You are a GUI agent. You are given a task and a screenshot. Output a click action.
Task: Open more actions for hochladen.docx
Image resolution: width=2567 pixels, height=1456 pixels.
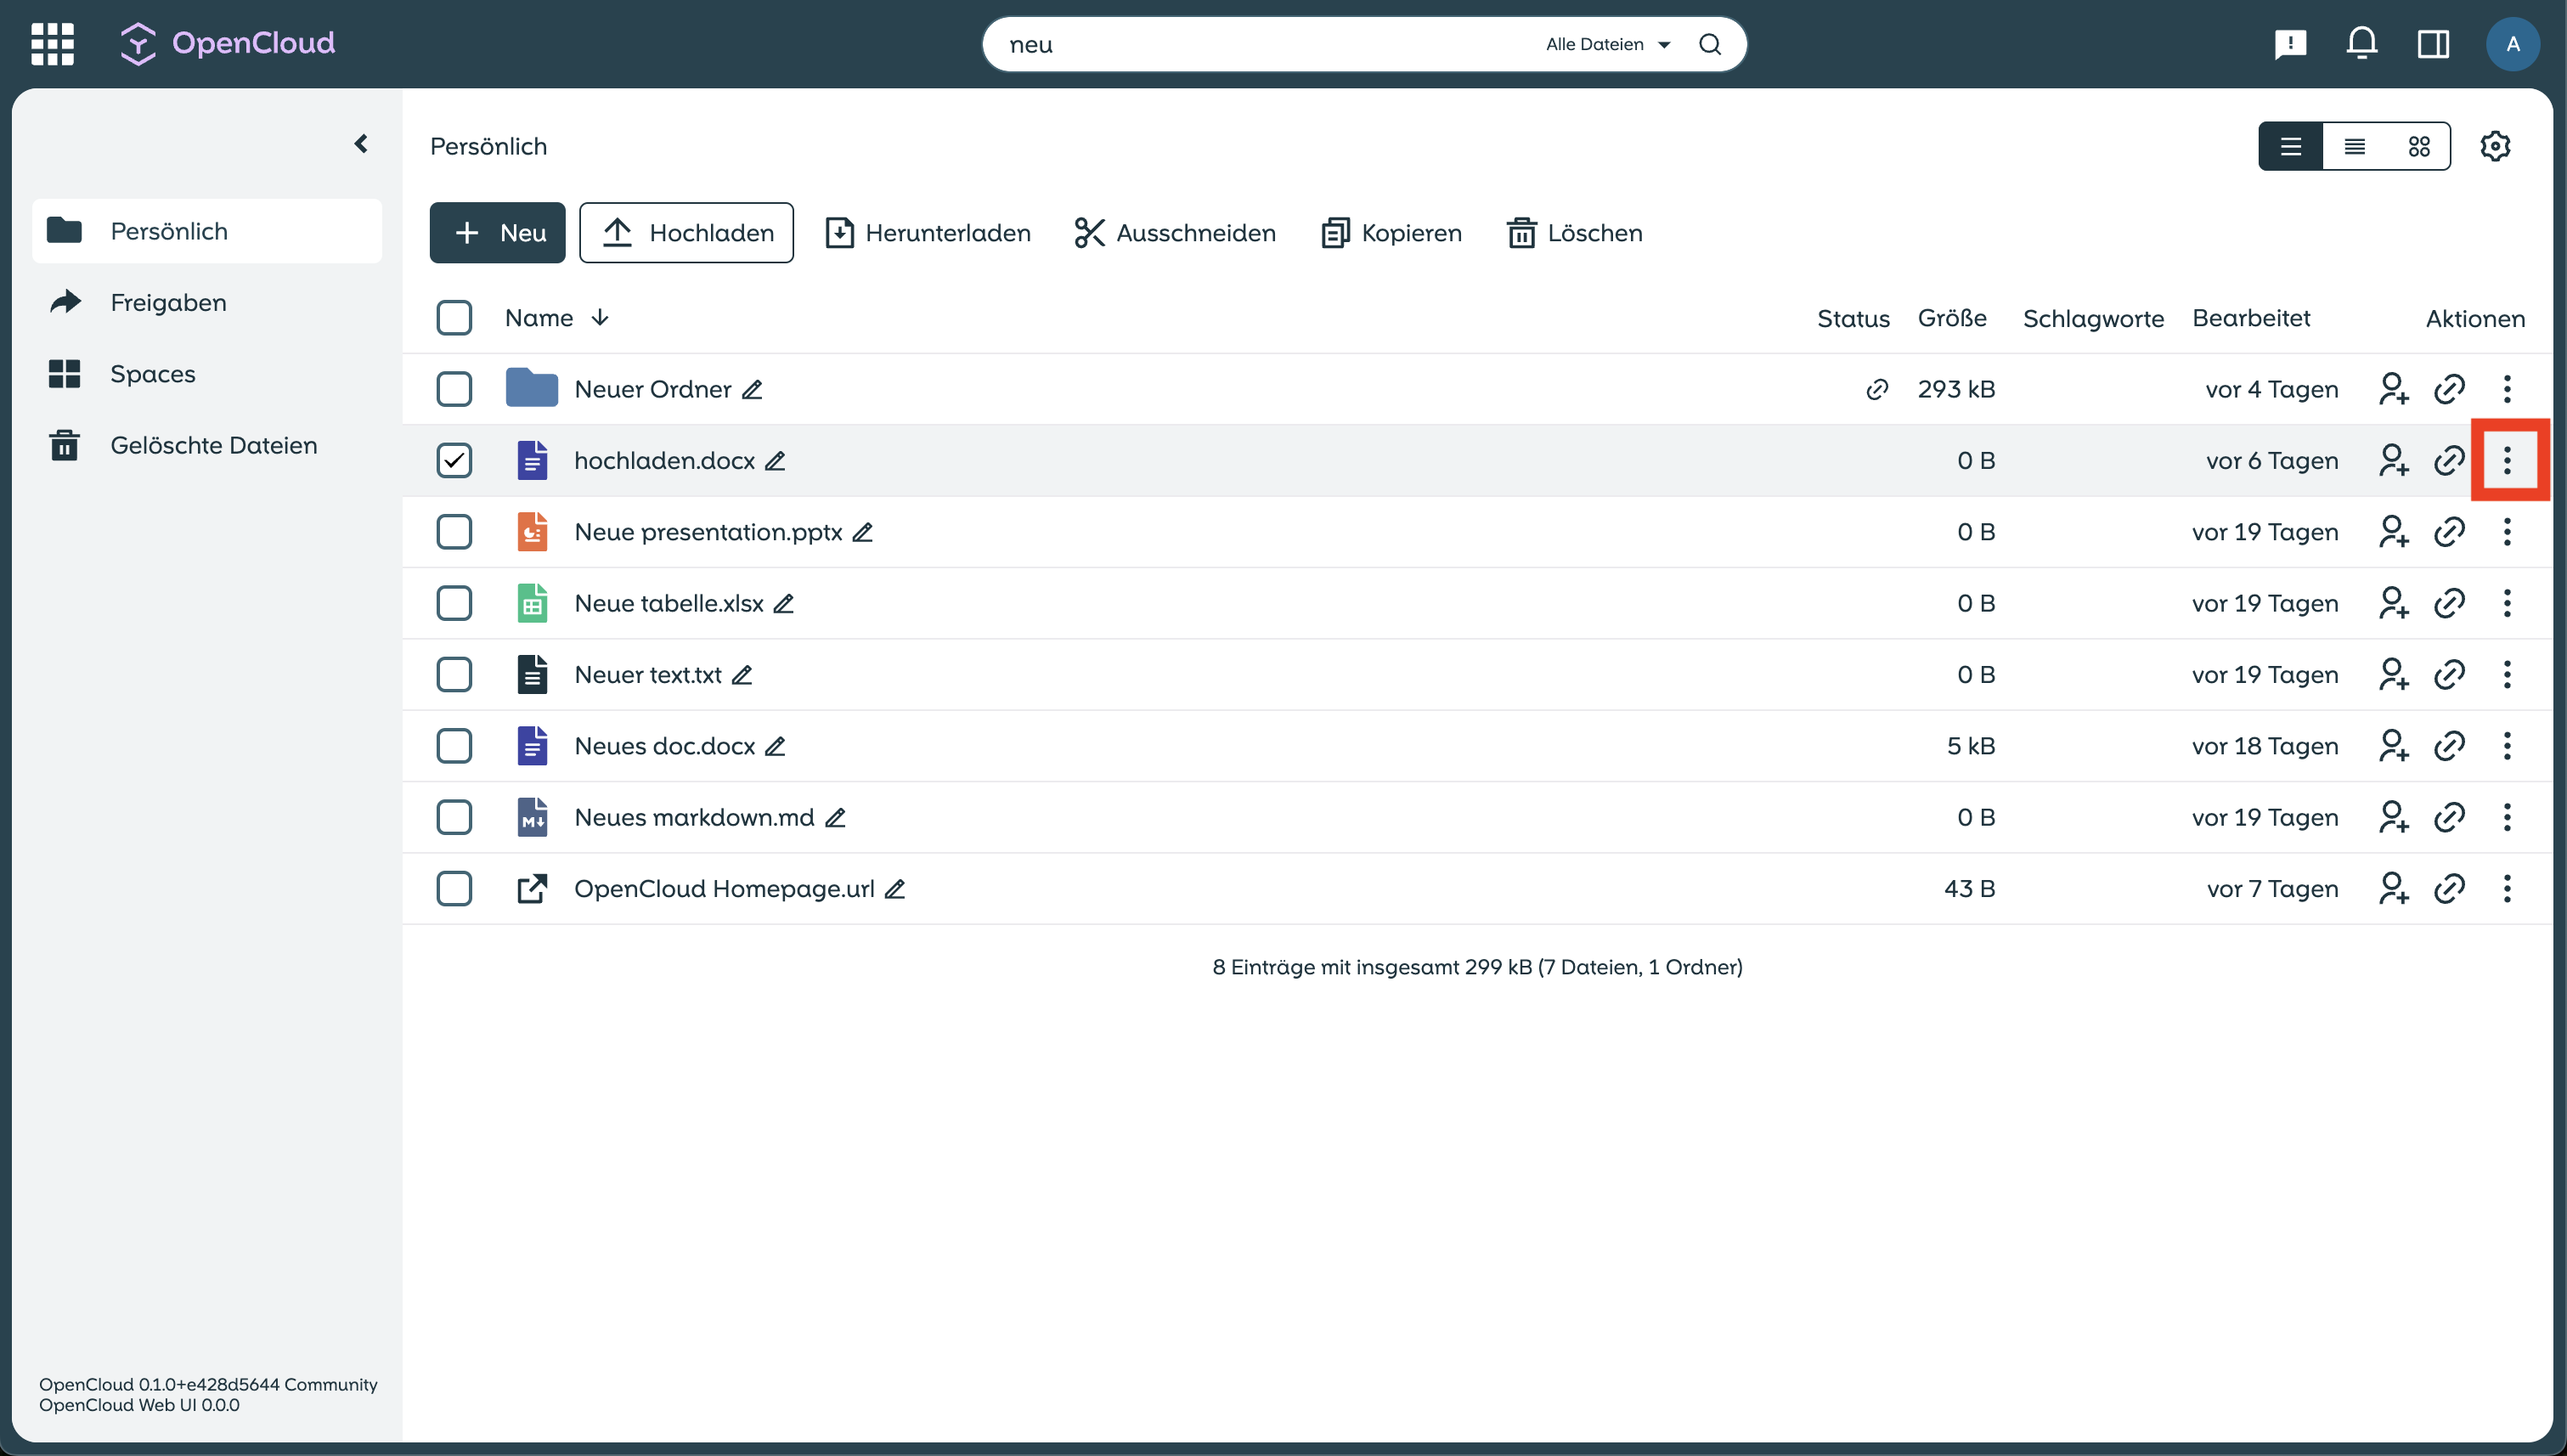[x=2506, y=460]
